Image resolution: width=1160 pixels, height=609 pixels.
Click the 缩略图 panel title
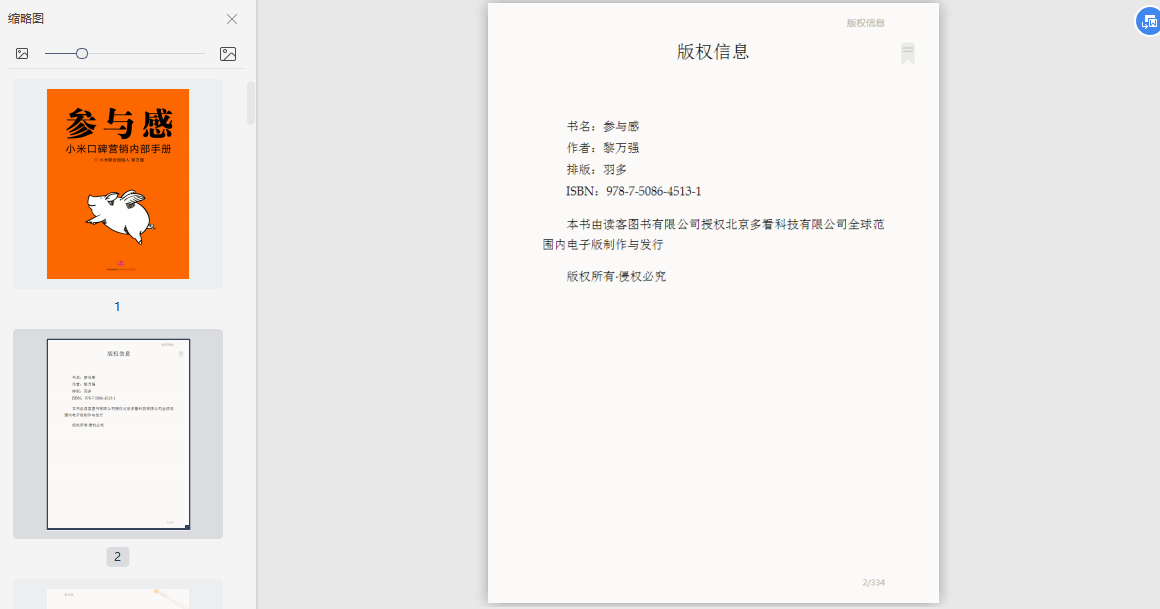click(x=26, y=18)
